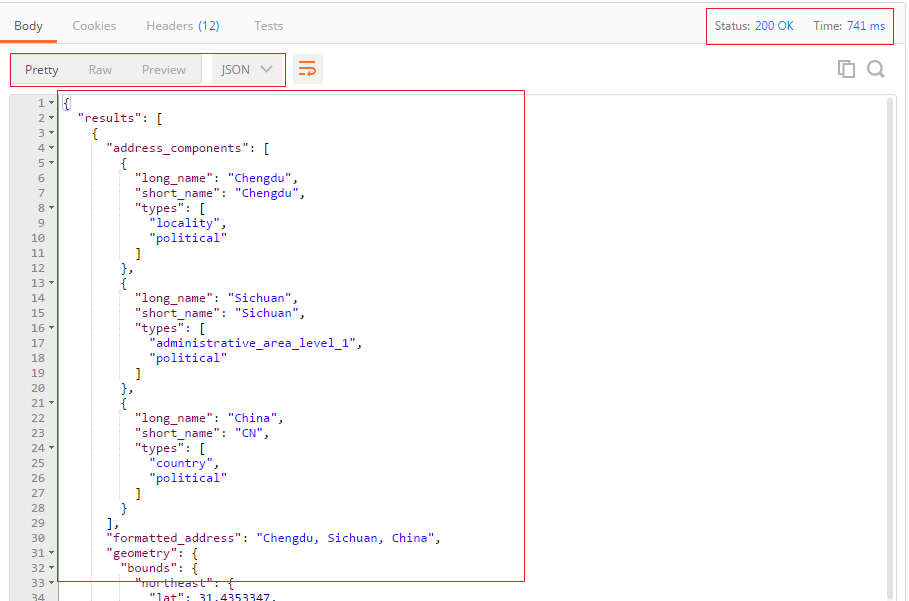Collapse the types array at line 24
Image resolution: width=909 pixels, height=601 pixels.
click(52, 448)
